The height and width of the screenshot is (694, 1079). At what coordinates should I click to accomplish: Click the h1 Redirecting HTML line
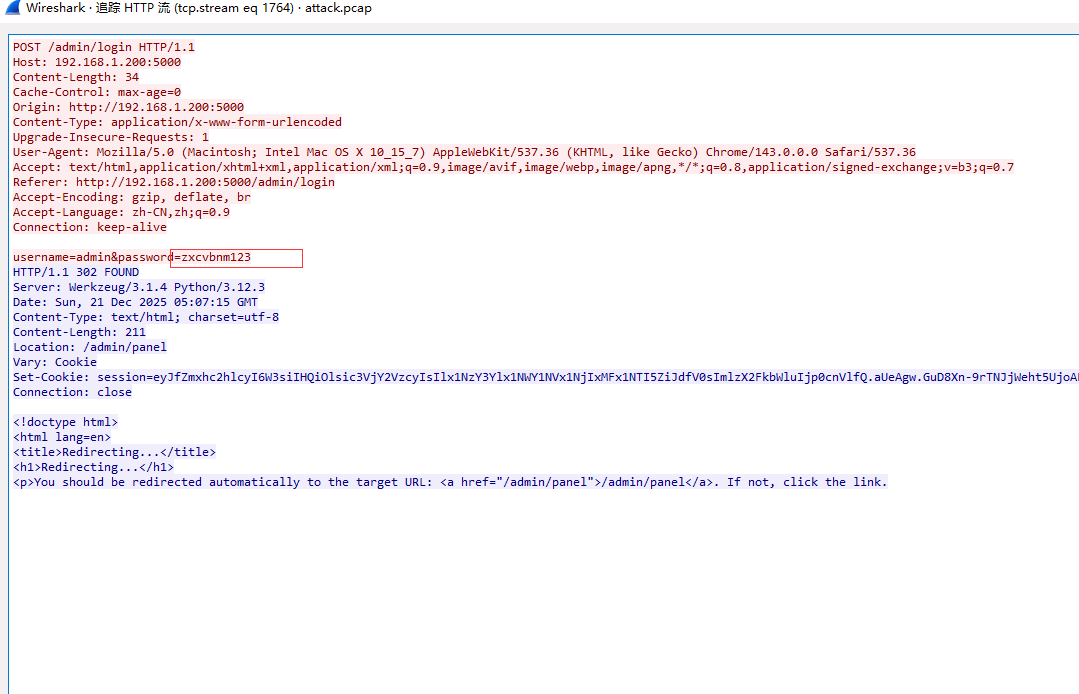[93, 467]
